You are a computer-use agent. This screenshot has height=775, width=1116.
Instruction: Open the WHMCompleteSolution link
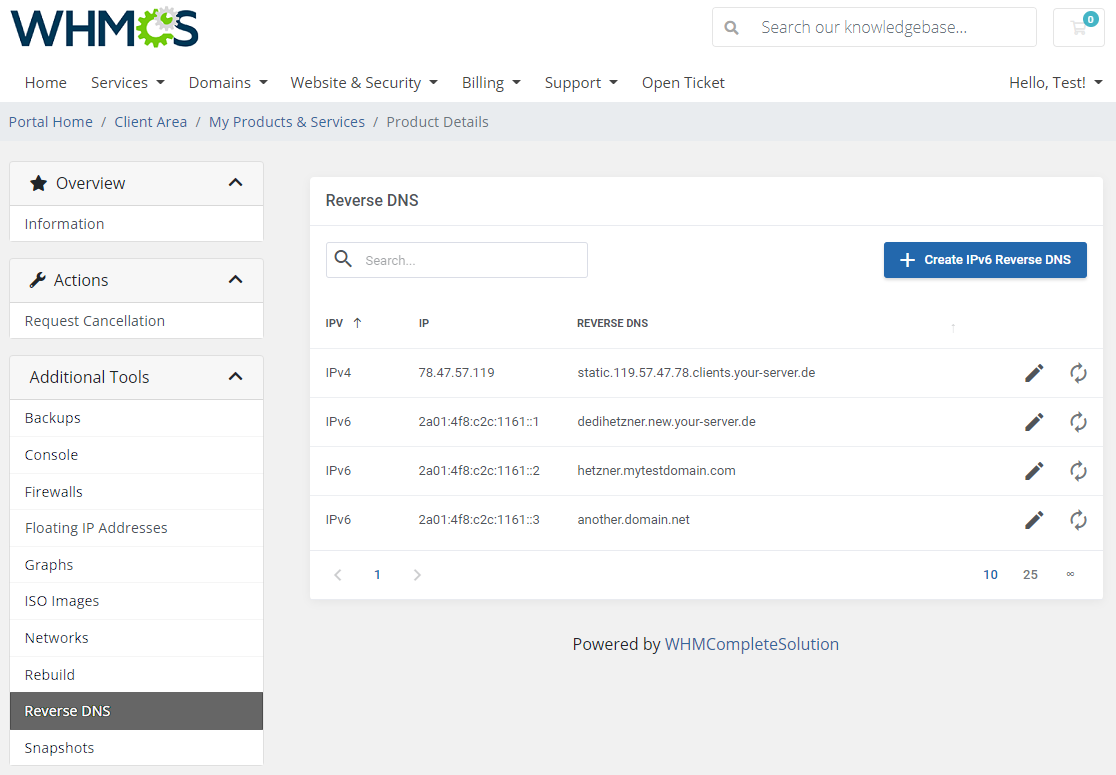coord(752,644)
